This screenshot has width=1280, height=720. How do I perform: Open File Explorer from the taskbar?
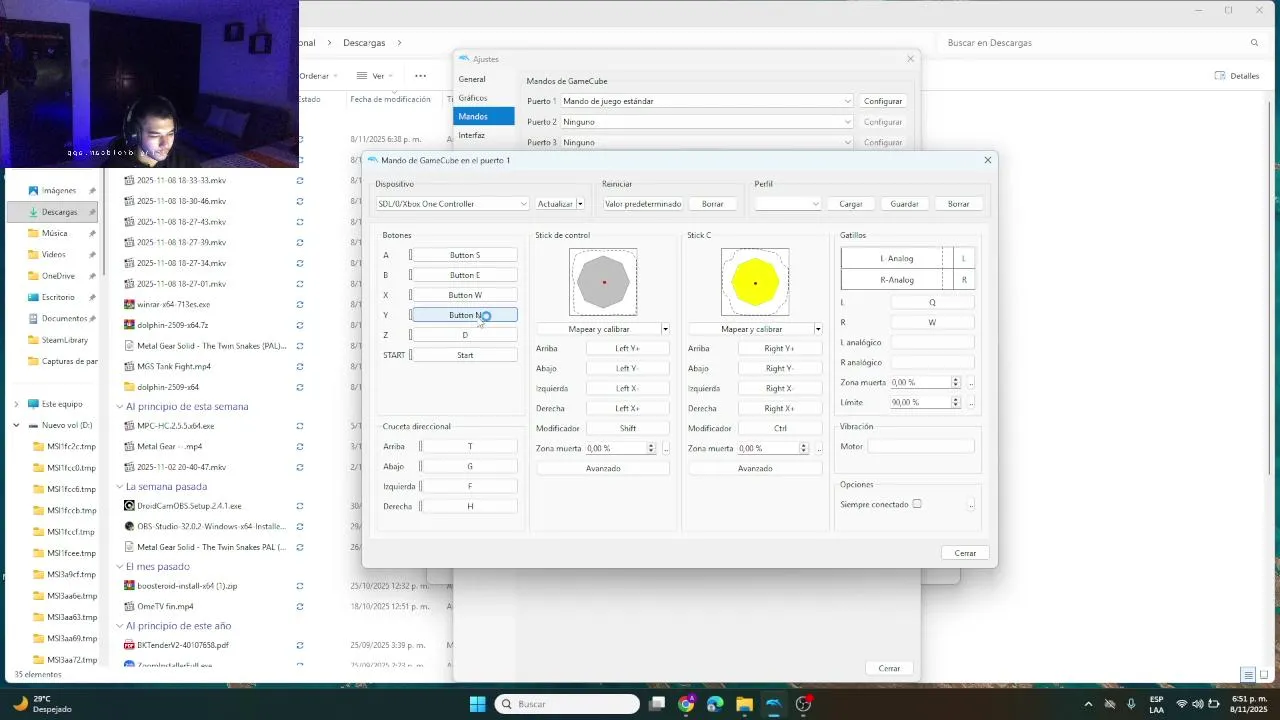[x=744, y=704]
